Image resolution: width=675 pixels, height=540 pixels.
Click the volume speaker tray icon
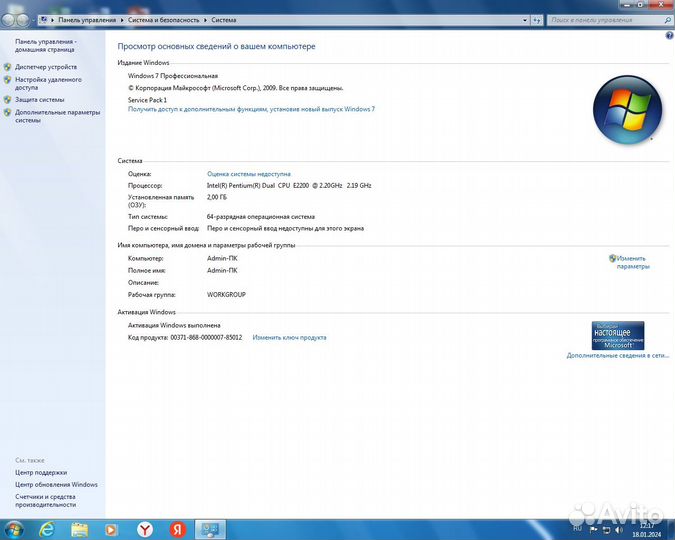619,530
